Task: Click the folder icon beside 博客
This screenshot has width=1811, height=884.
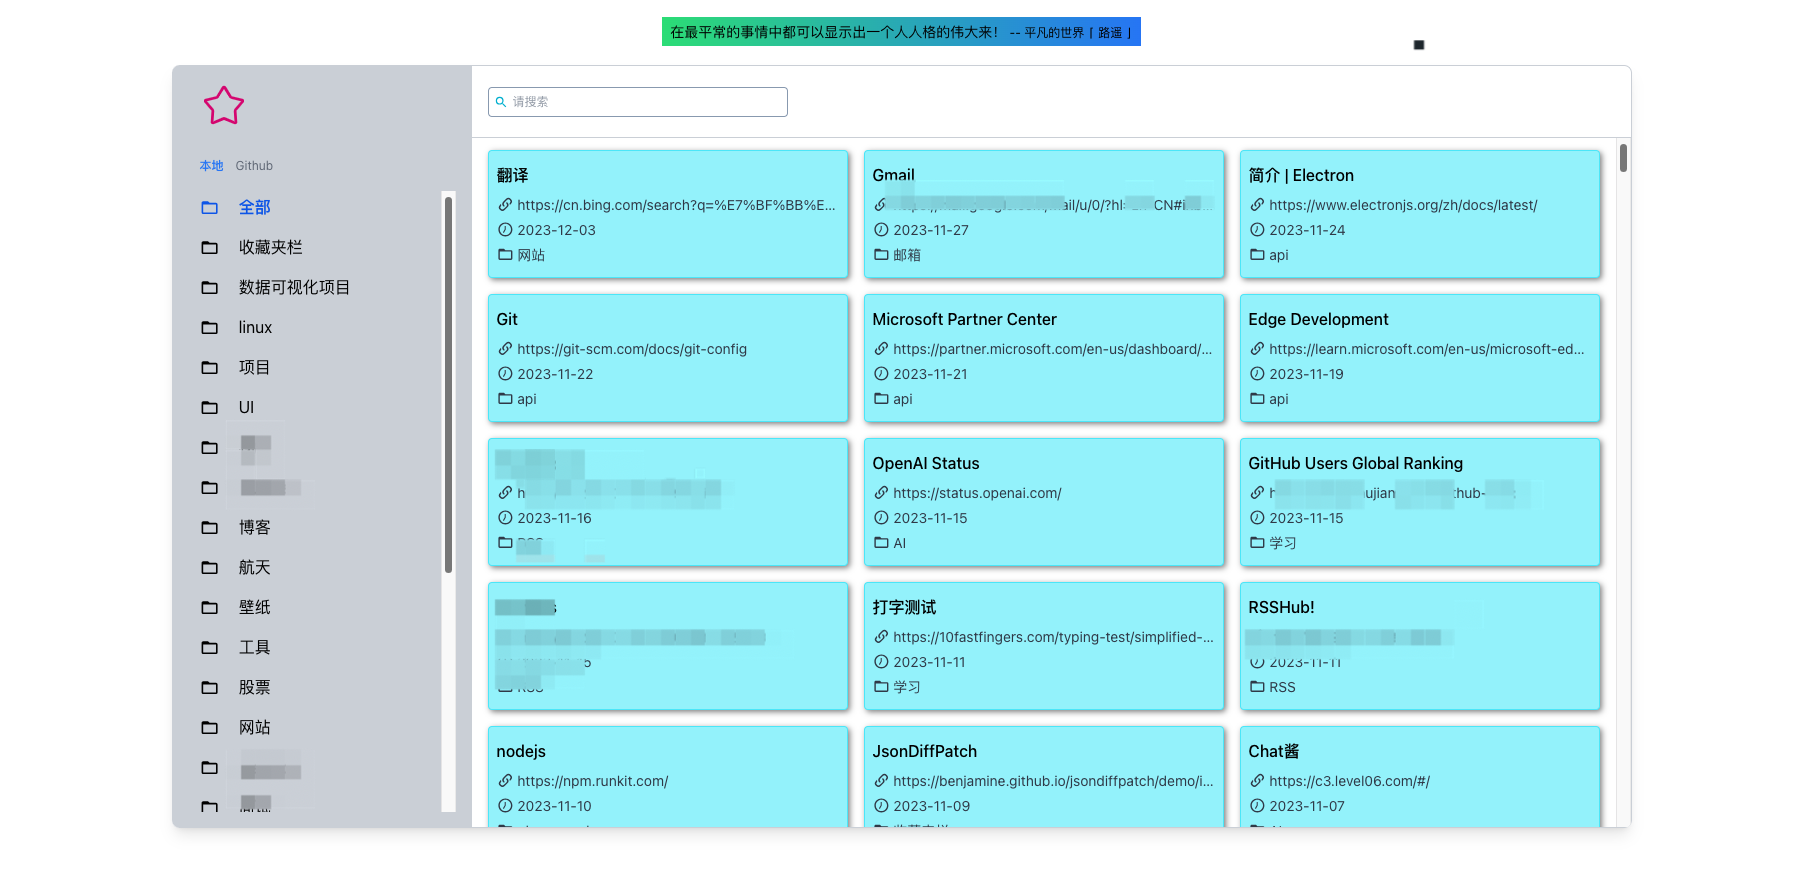Action: (210, 527)
